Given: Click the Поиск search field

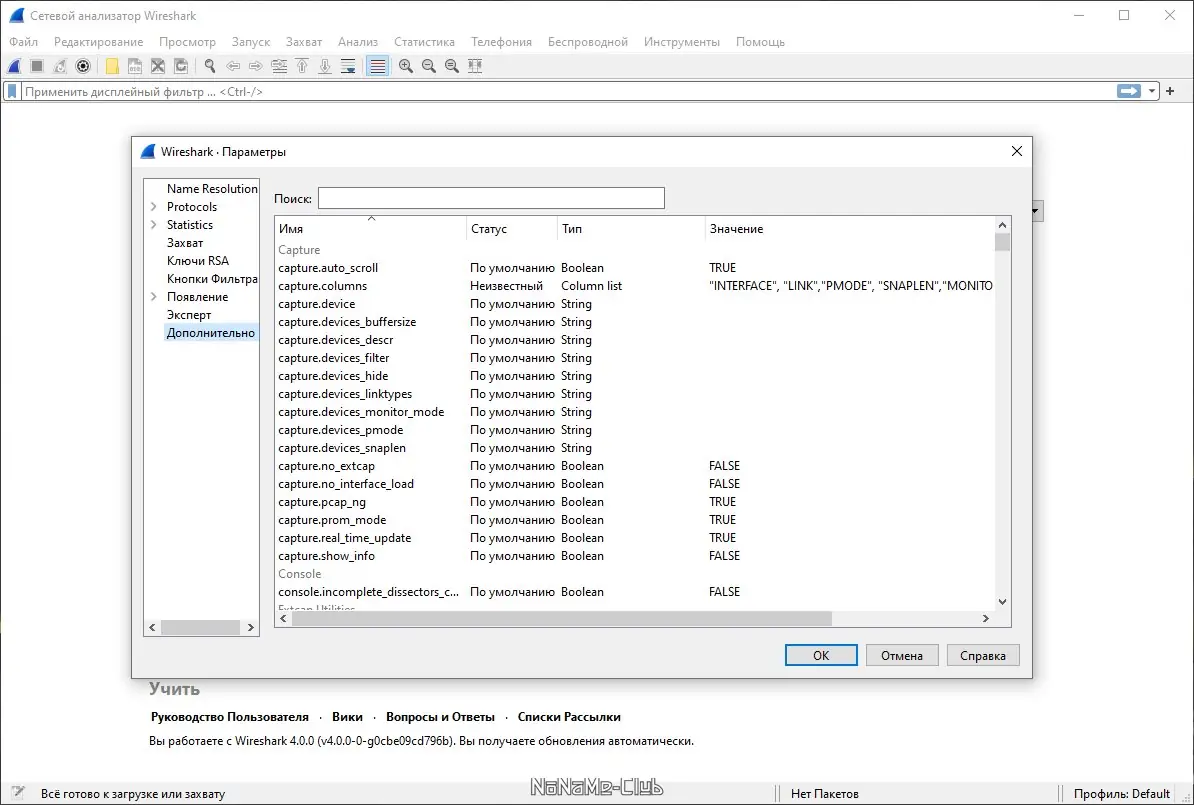Looking at the screenshot, I should (490, 198).
